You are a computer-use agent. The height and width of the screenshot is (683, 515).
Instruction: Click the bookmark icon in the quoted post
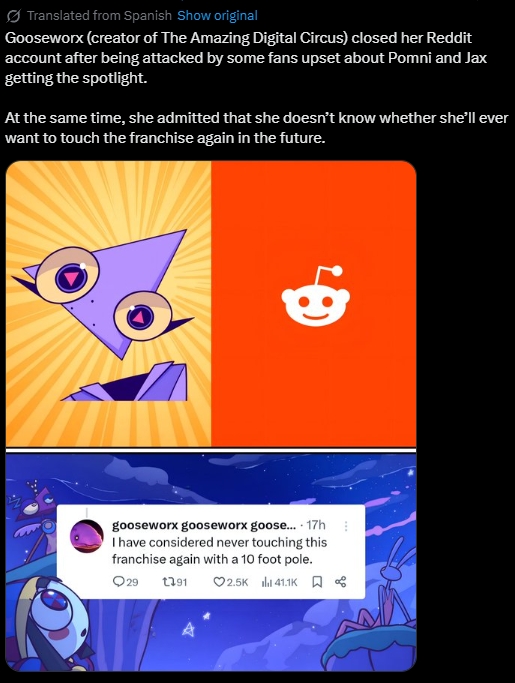click(318, 582)
